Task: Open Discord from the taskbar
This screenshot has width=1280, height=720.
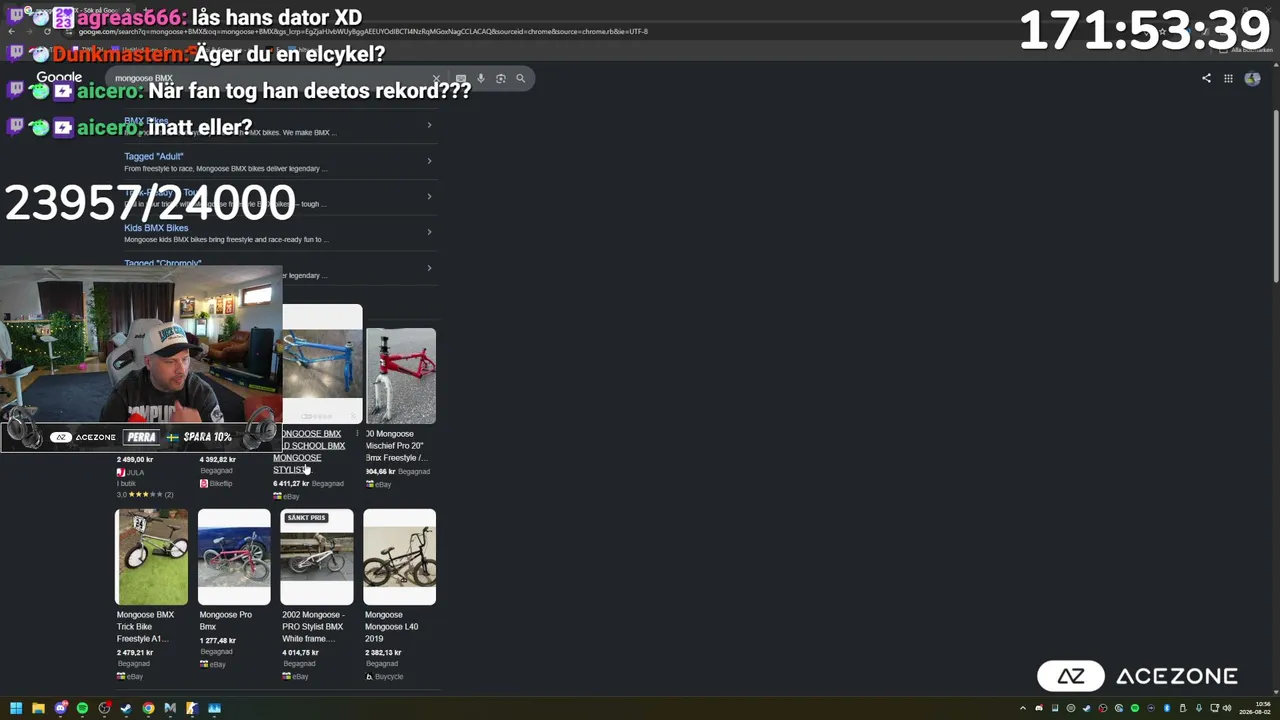Action: pos(60,708)
